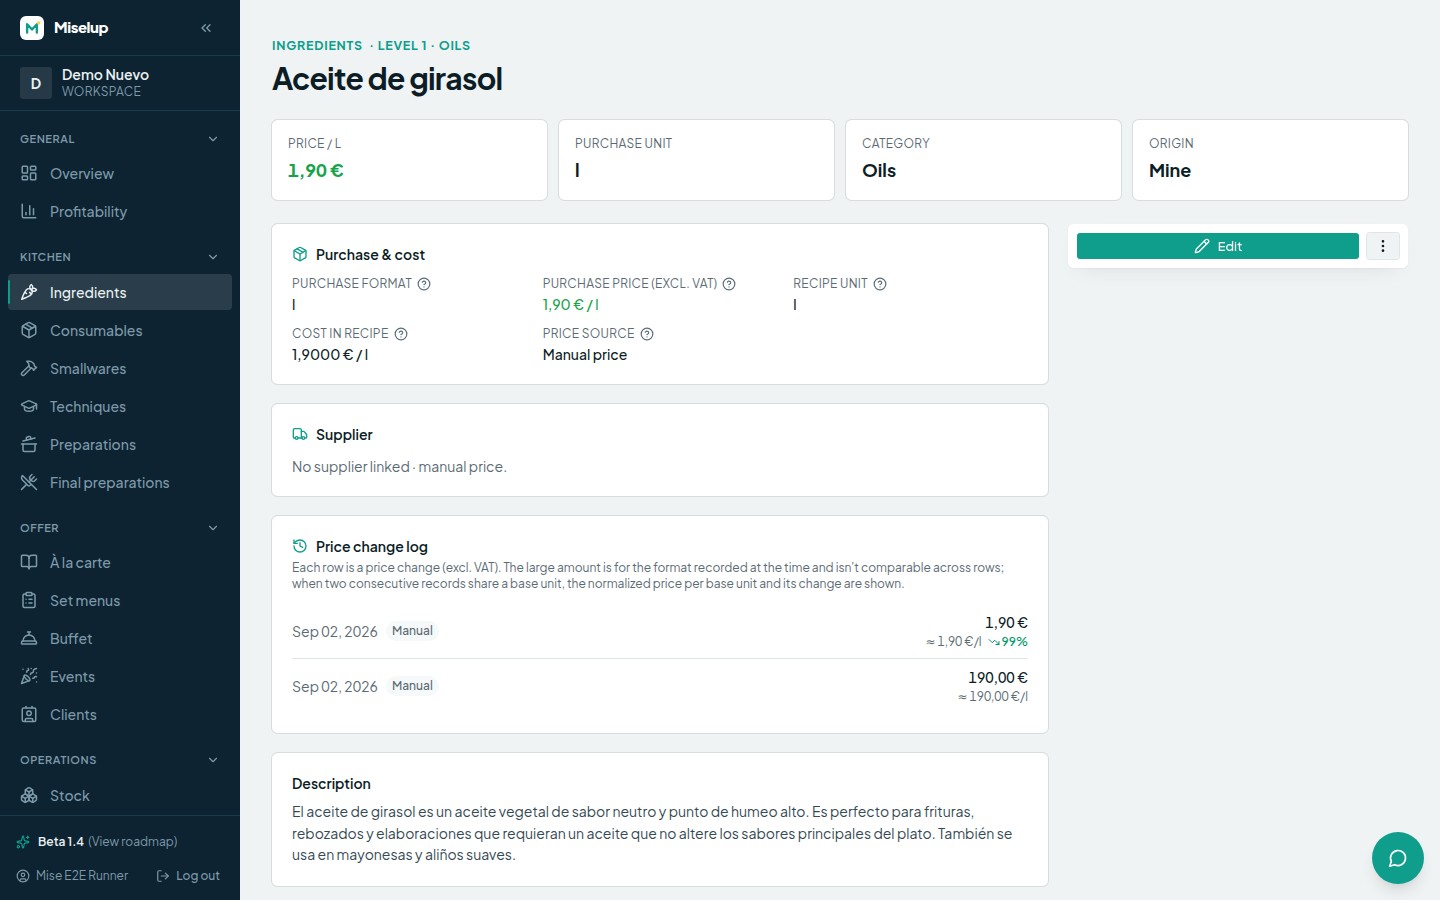Click the Mine origin card
1440x900 pixels.
pyautogui.click(x=1270, y=160)
